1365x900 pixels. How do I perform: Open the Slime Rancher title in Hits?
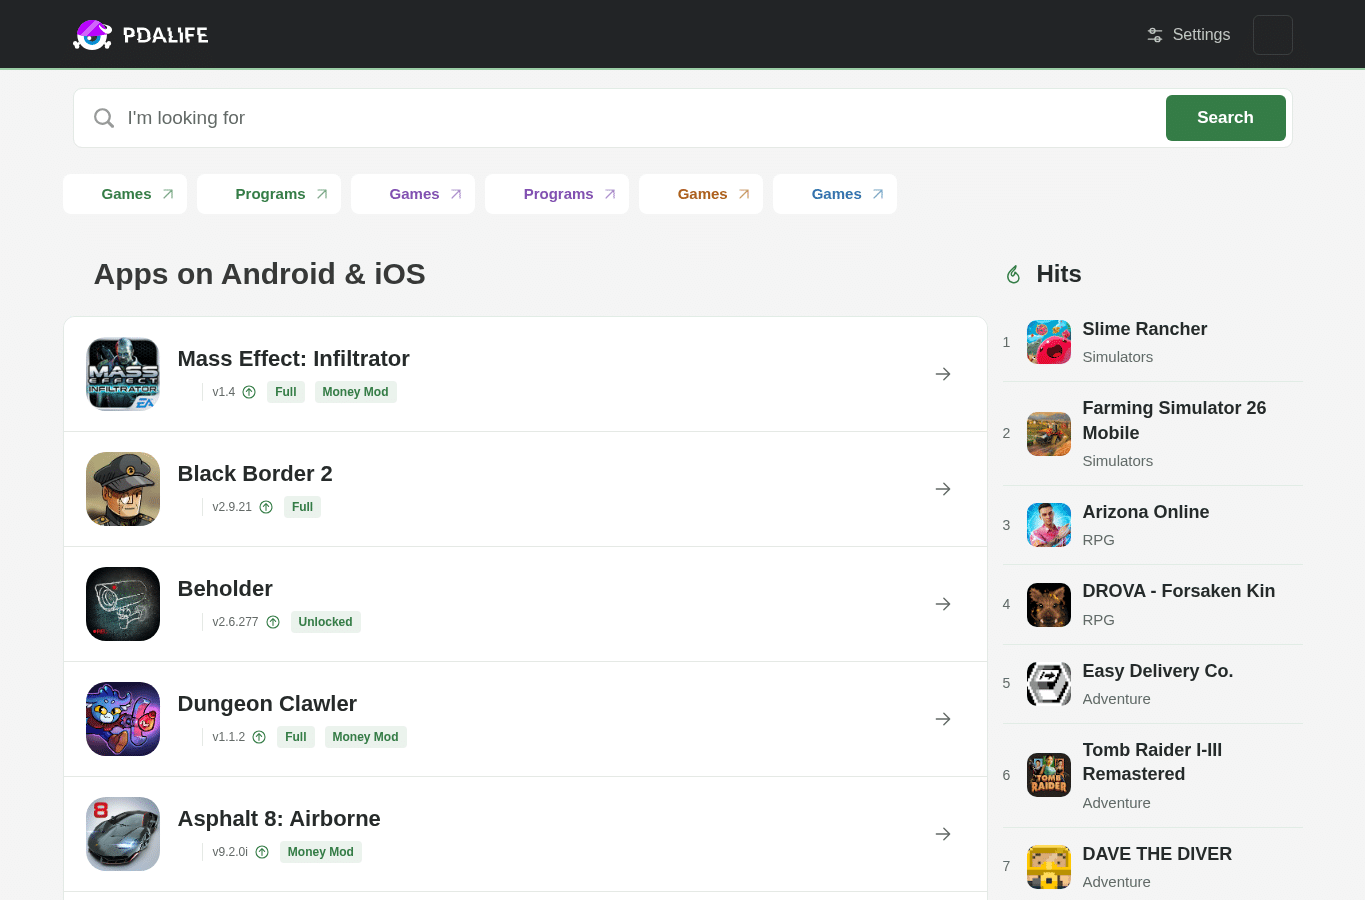point(1144,329)
